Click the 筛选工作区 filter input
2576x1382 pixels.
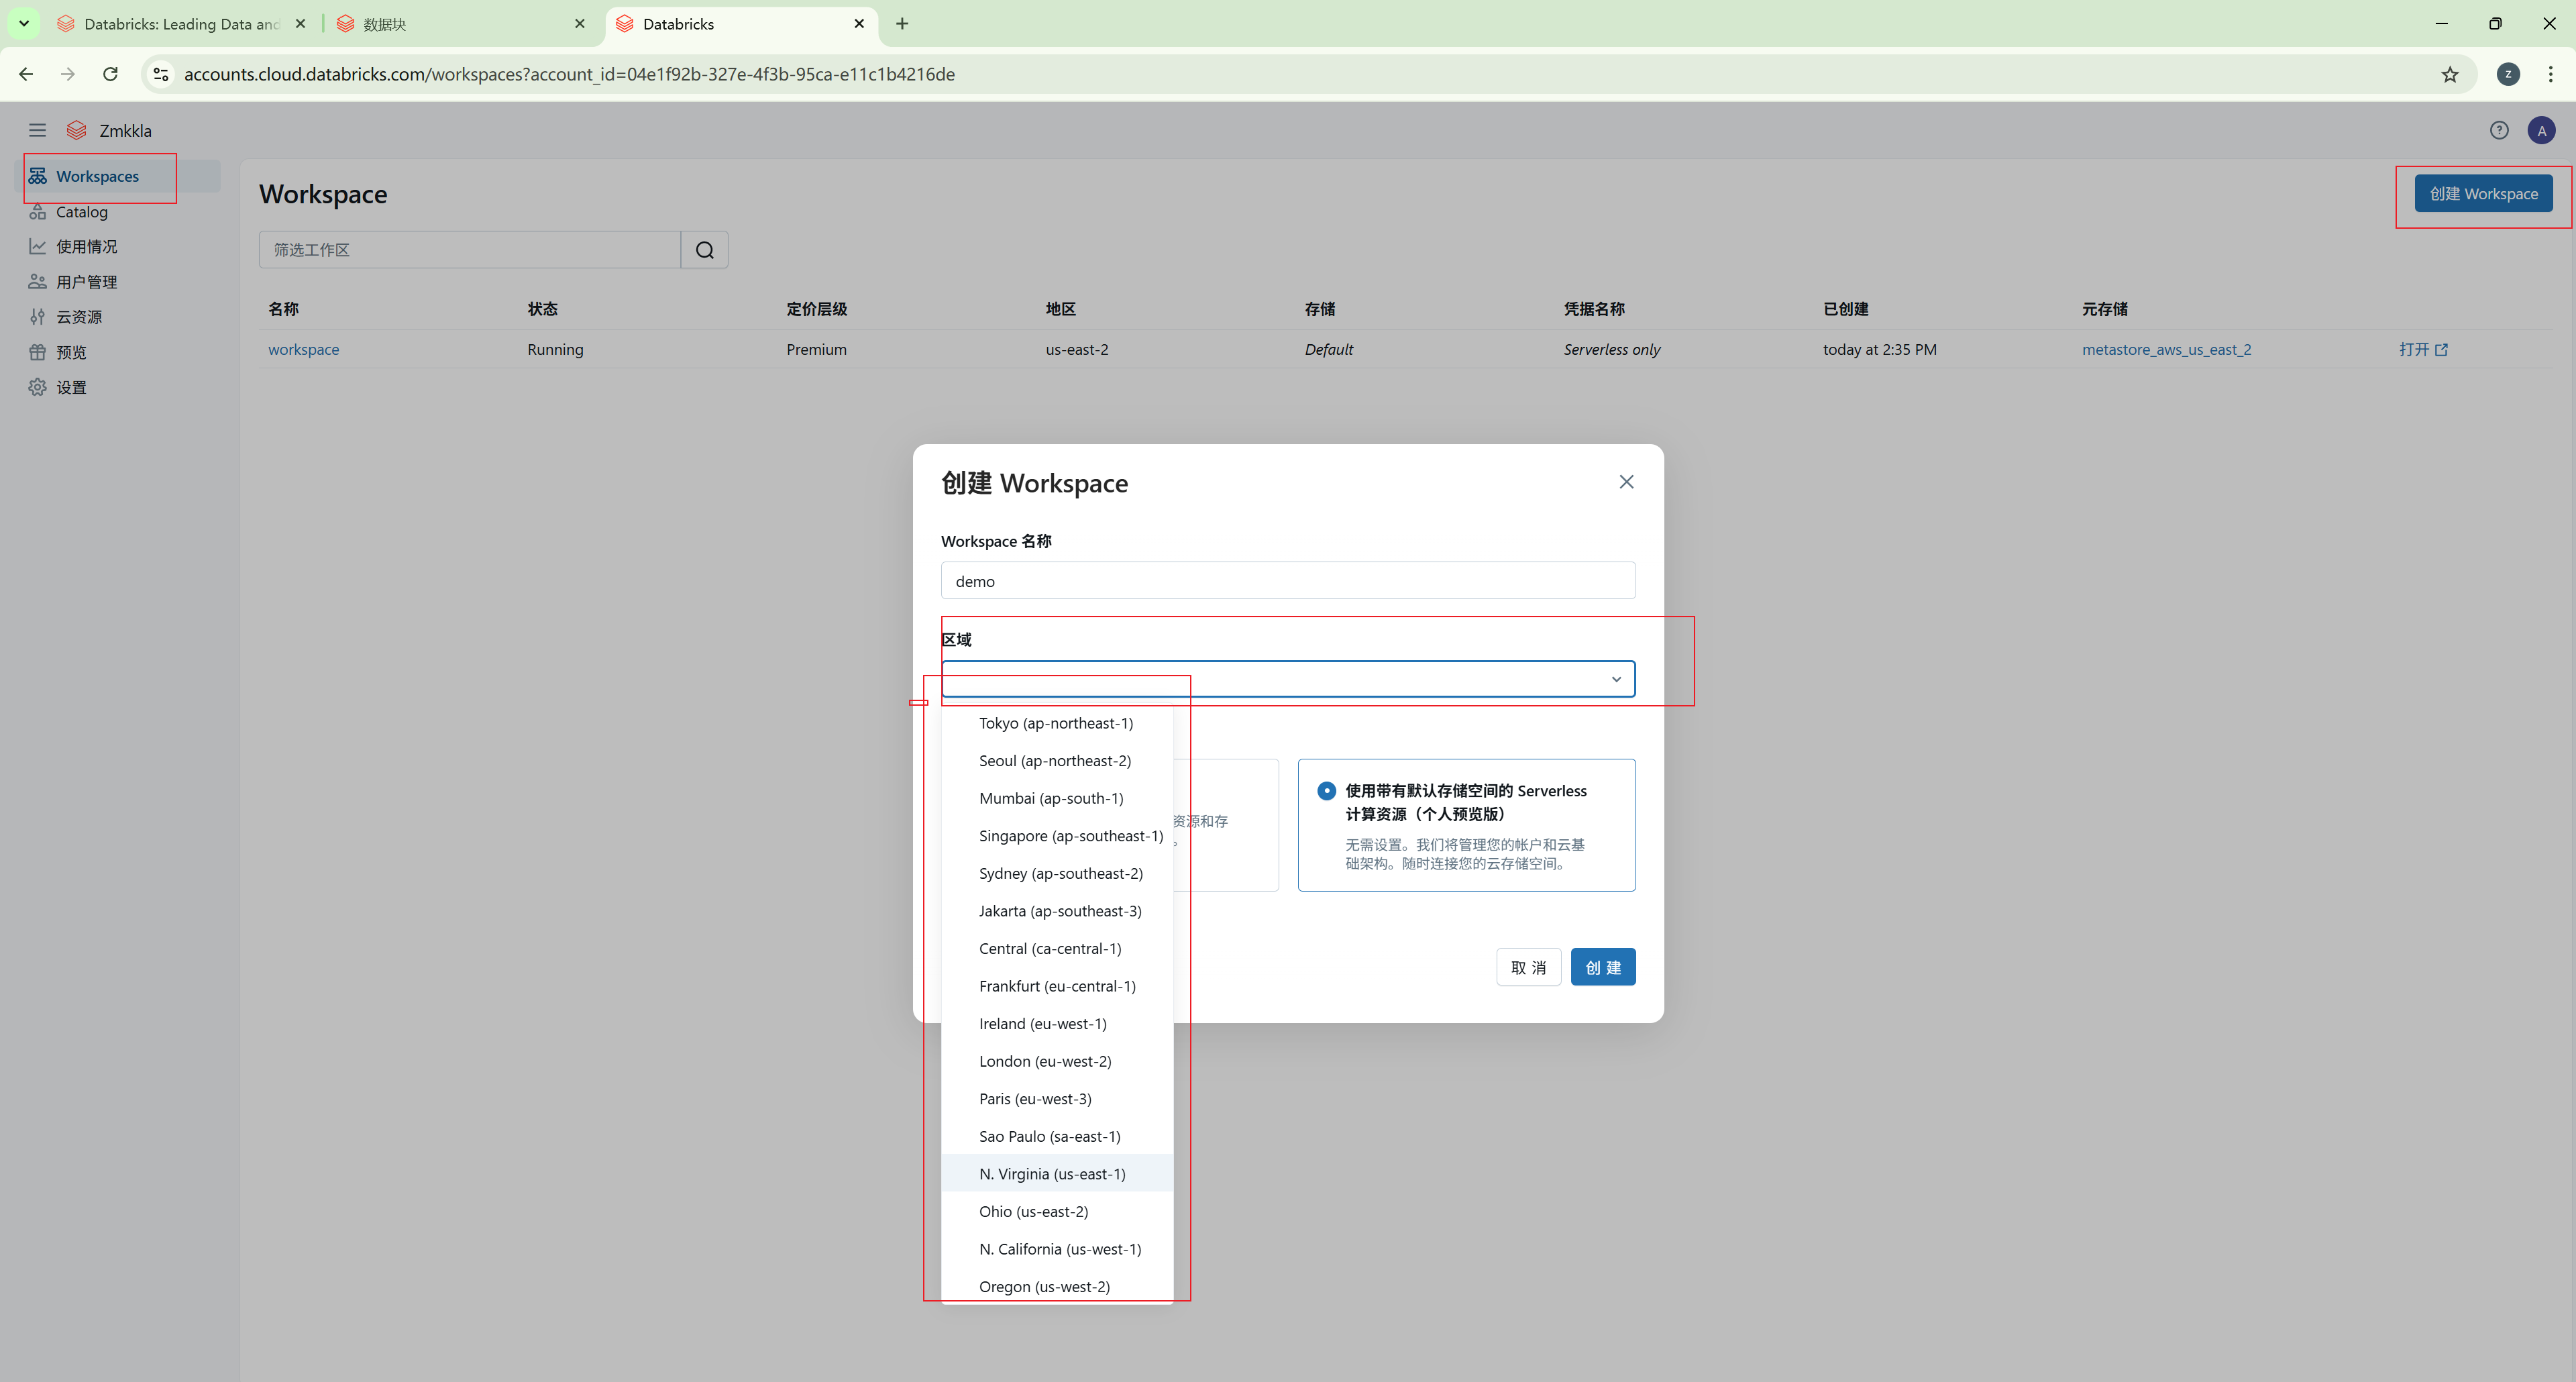coord(470,250)
